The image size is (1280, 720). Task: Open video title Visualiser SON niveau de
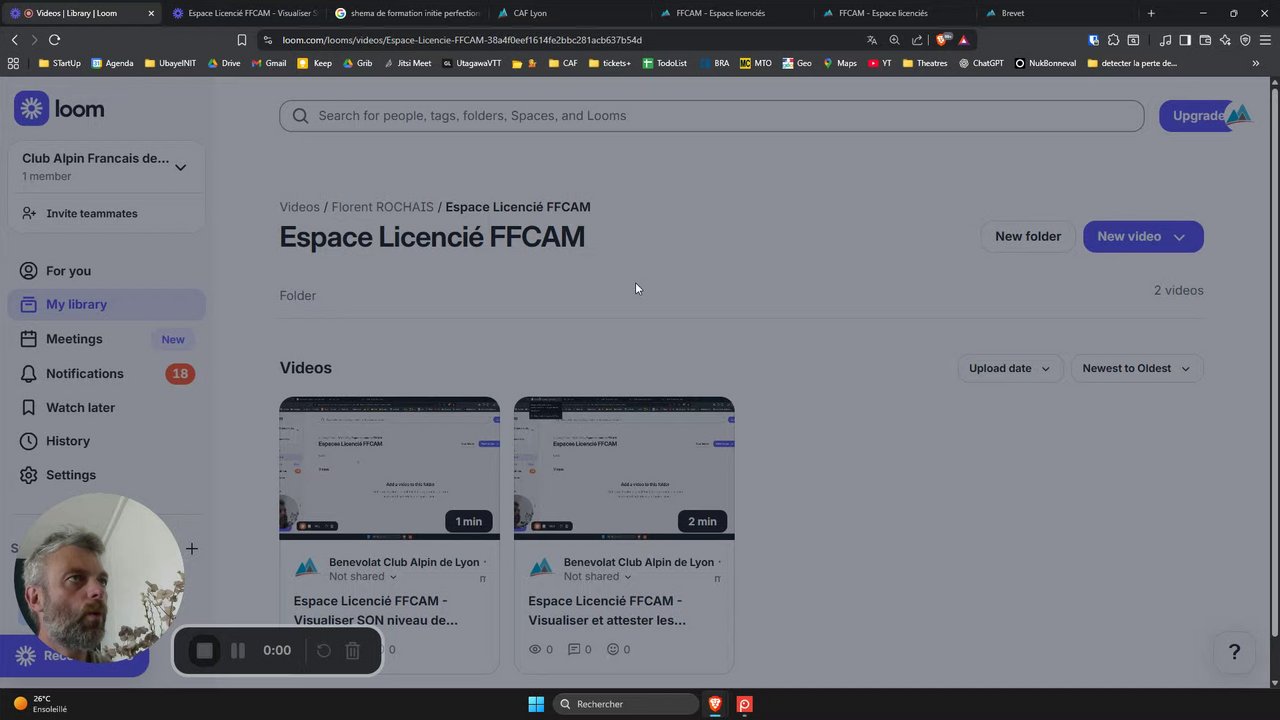click(x=375, y=610)
